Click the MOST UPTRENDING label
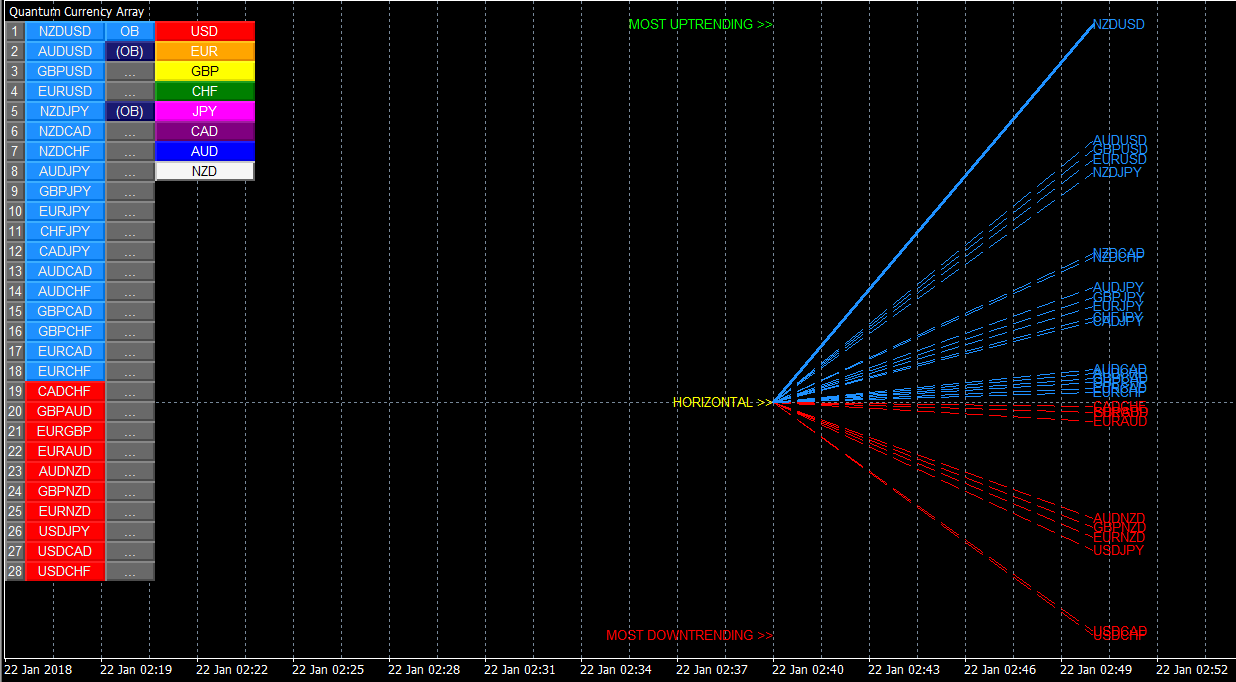The width and height of the screenshot is (1236, 682). pos(700,24)
